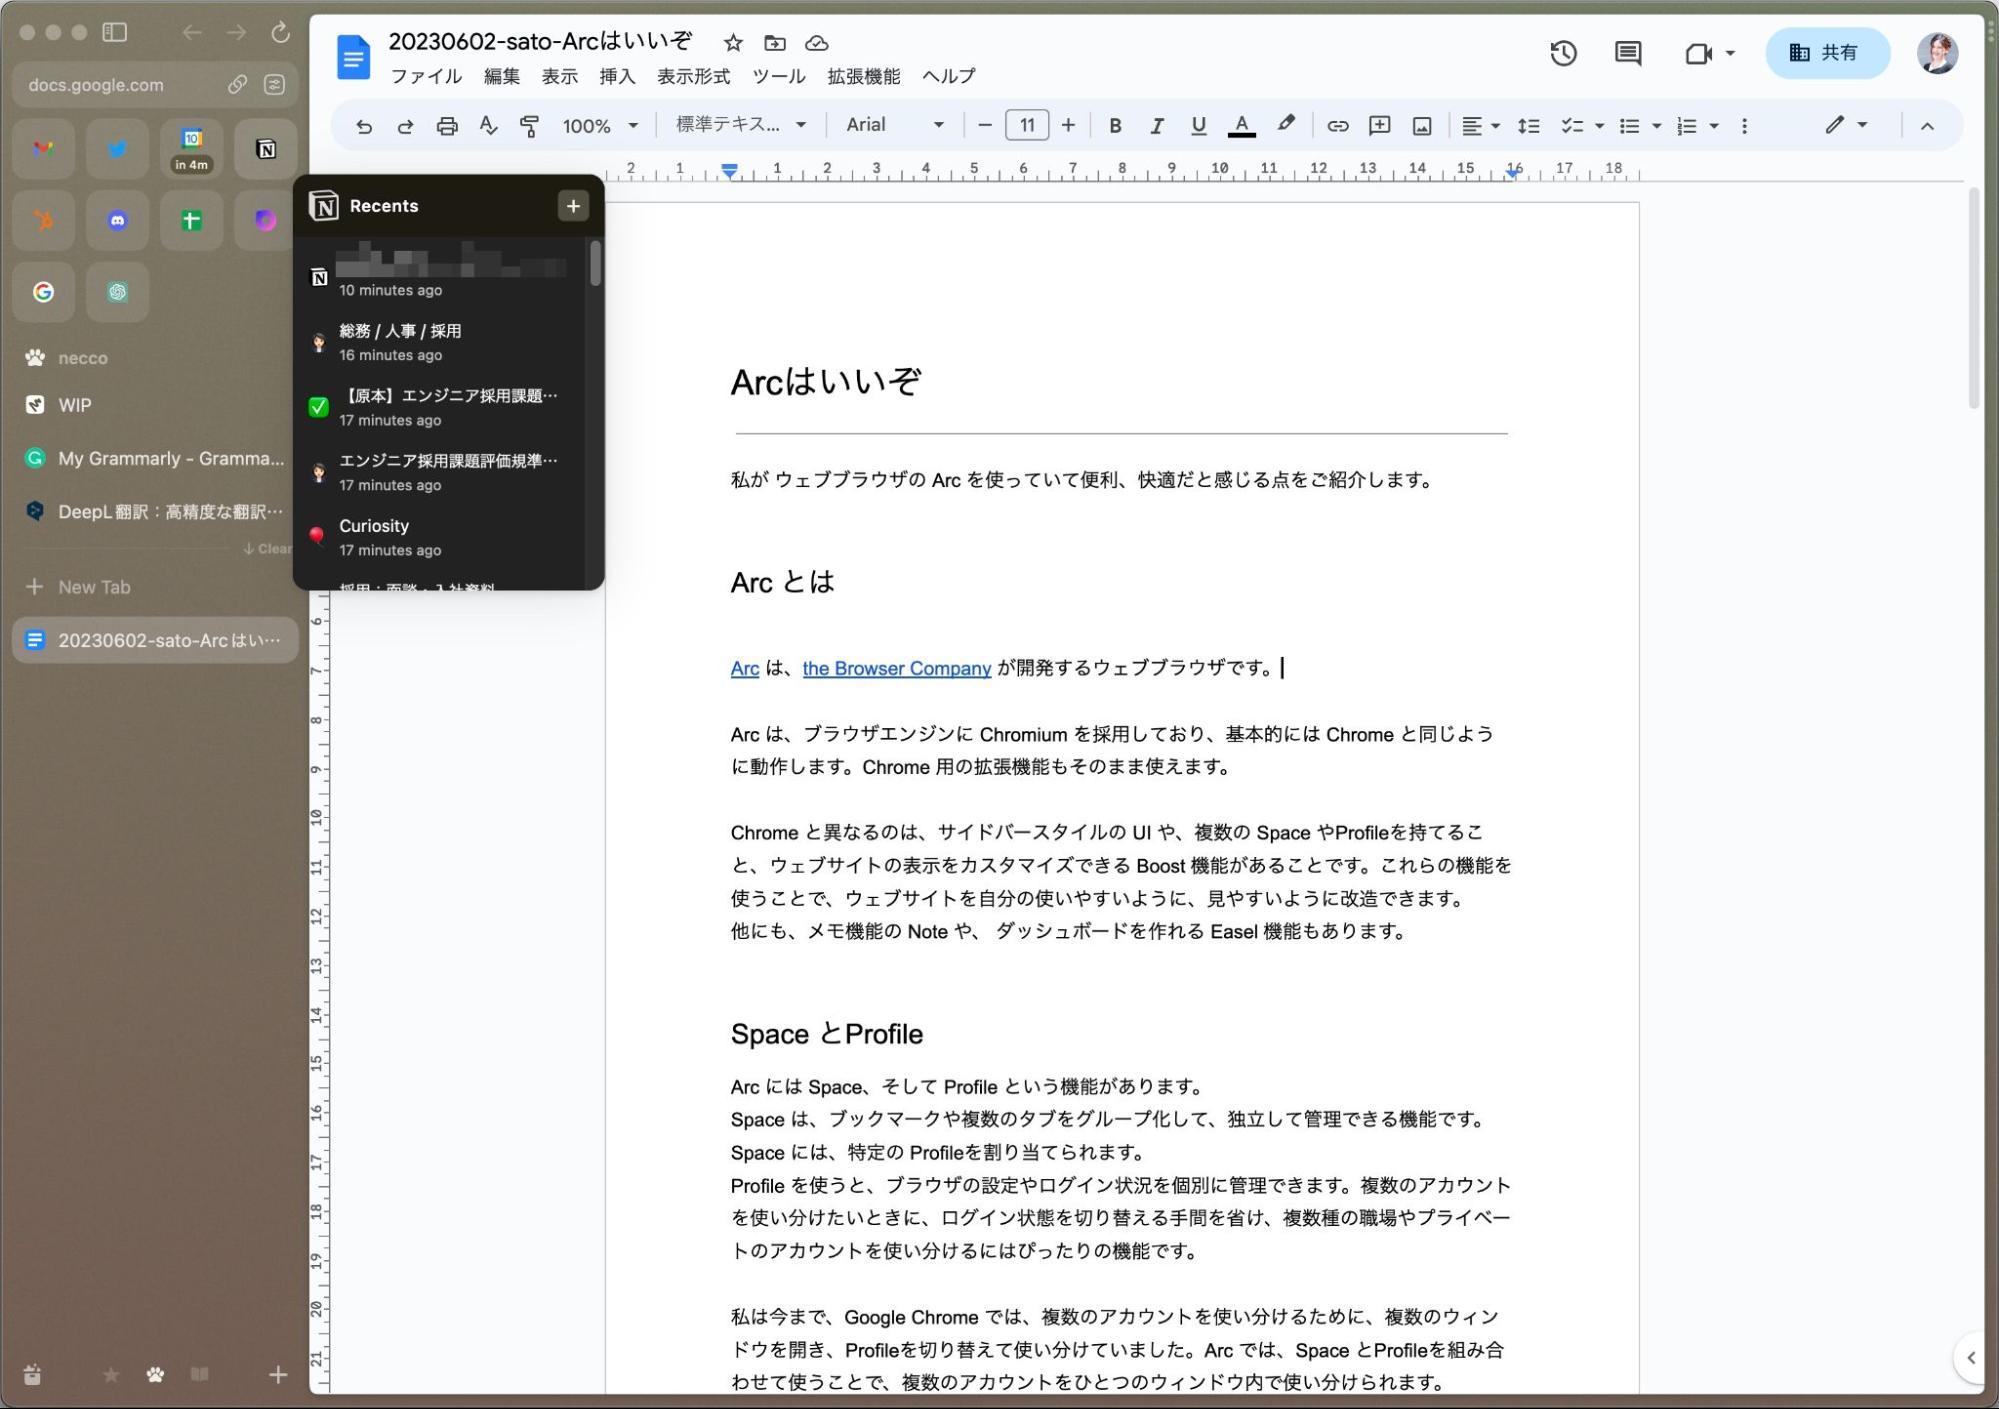Image resolution: width=1999 pixels, height=1409 pixels.
Task: Star the document title
Action: (733, 43)
